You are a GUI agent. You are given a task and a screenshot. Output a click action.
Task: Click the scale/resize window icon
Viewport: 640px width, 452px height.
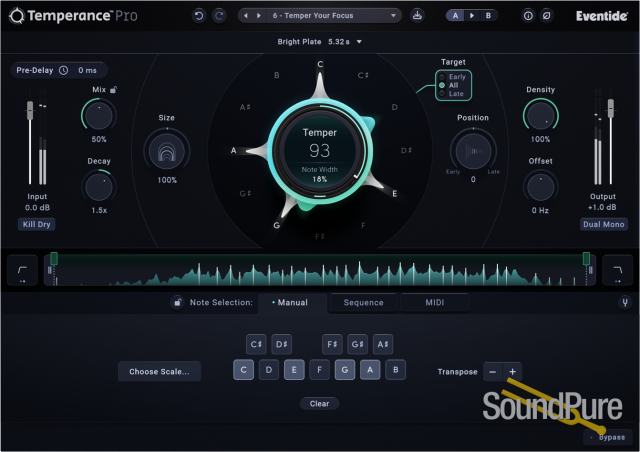[547, 16]
